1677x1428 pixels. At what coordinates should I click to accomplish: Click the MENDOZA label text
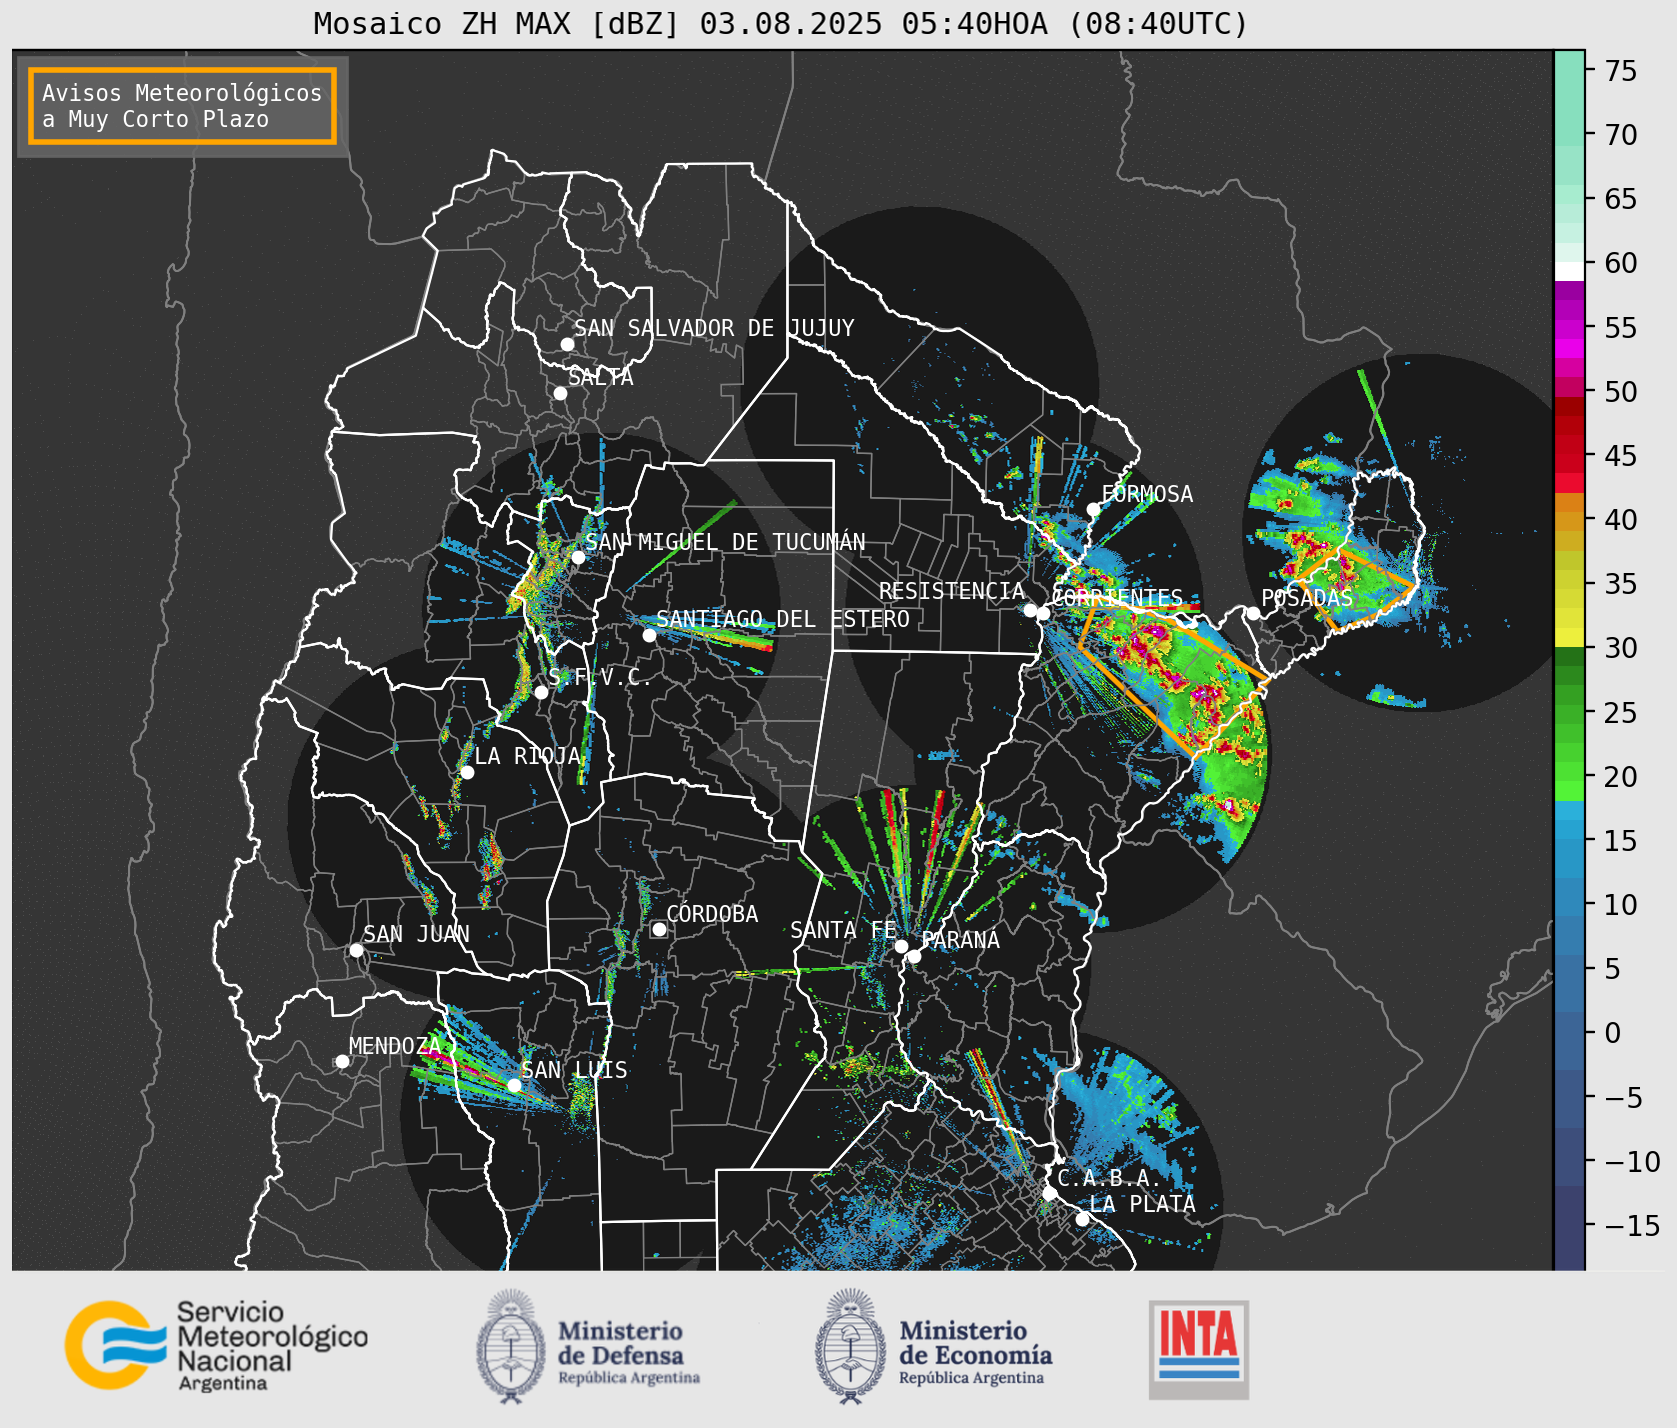pyautogui.click(x=395, y=1046)
